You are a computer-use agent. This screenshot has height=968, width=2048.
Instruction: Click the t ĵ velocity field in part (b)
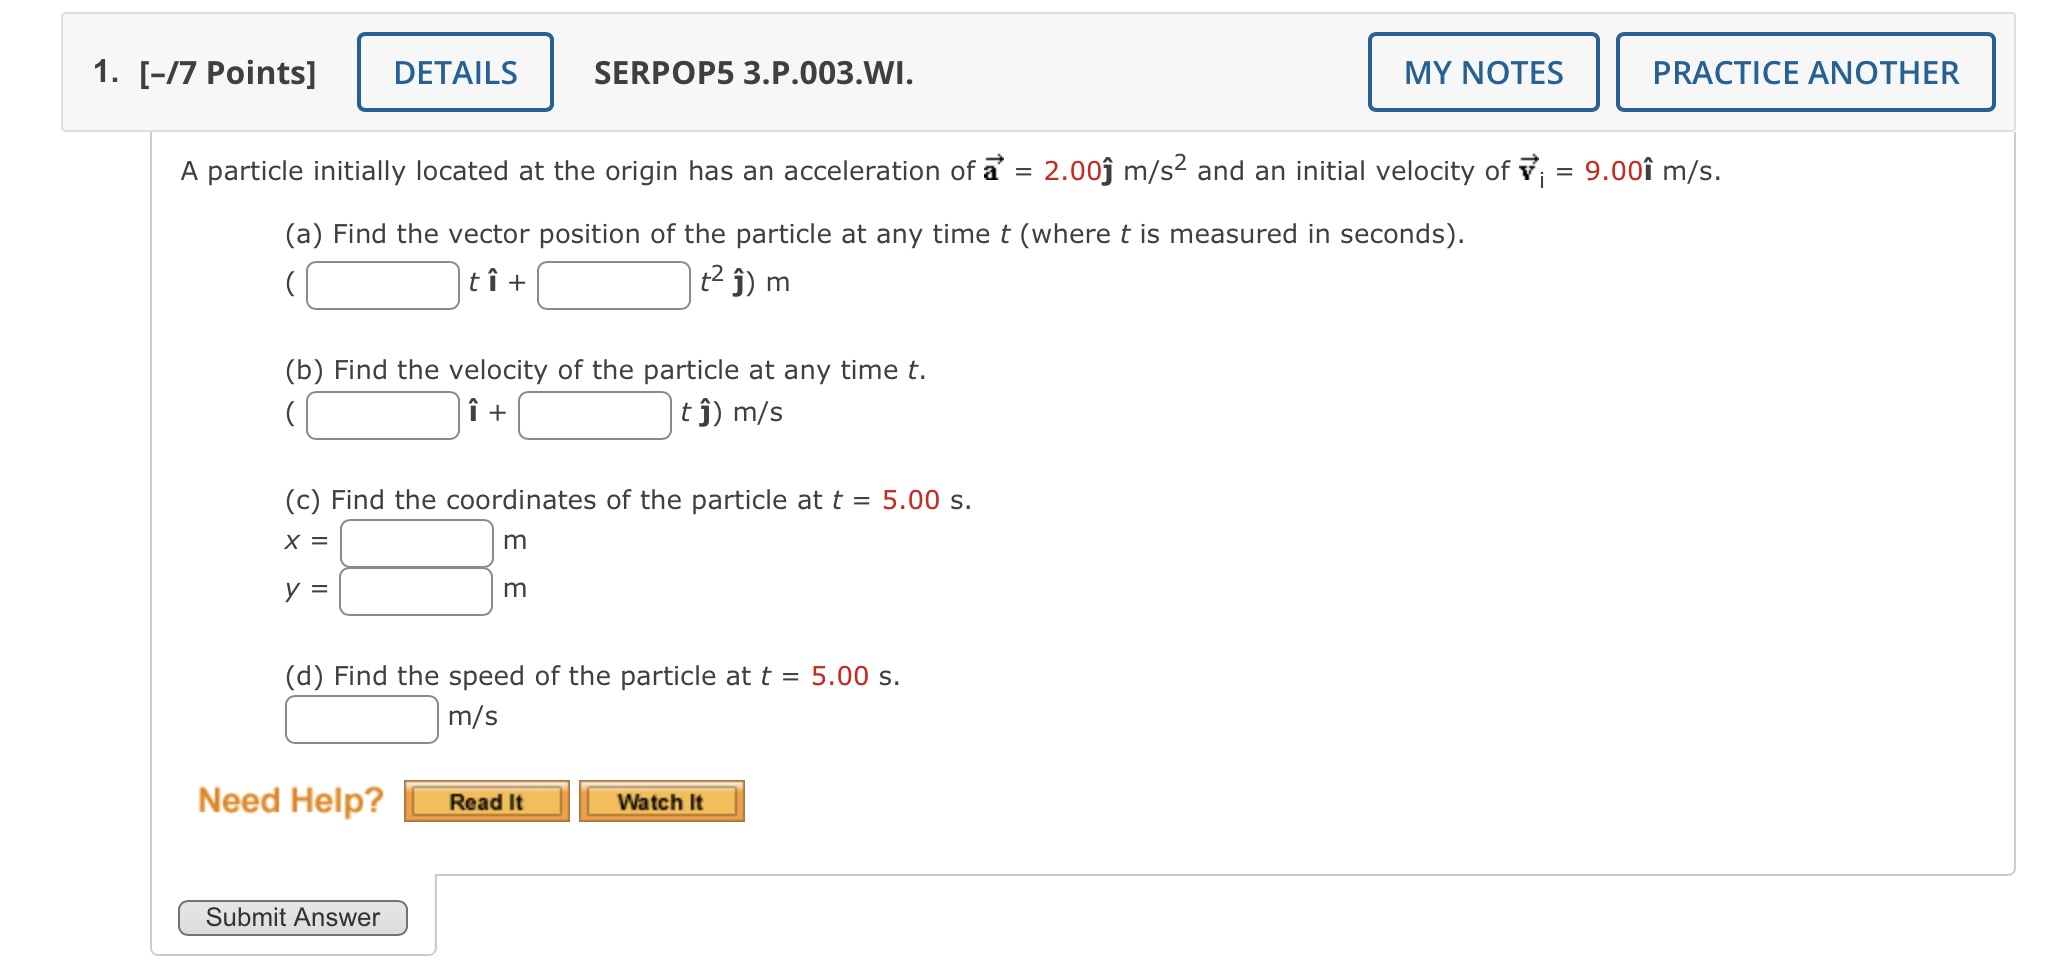tap(594, 411)
